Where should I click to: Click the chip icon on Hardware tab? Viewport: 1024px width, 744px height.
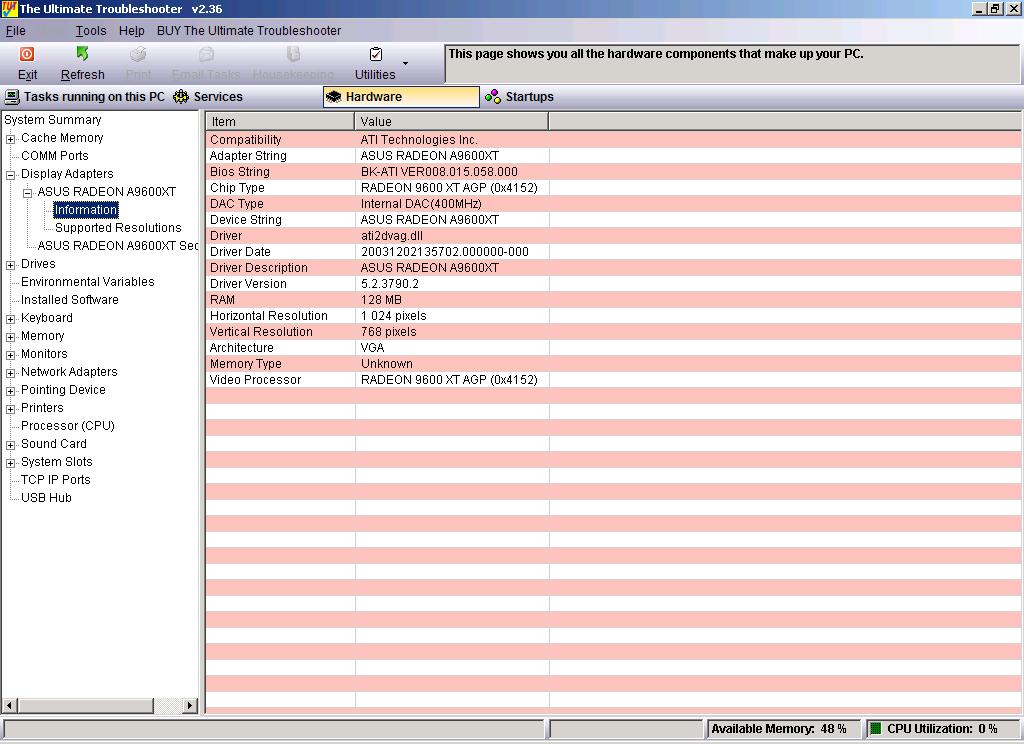(x=334, y=97)
